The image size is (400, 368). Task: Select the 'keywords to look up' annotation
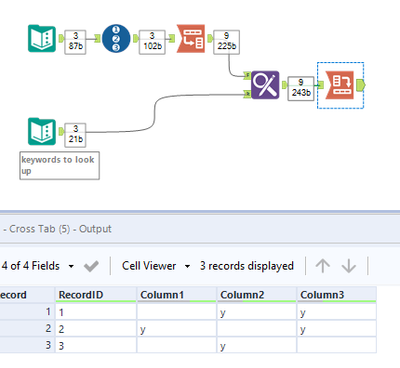click(x=59, y=166)
